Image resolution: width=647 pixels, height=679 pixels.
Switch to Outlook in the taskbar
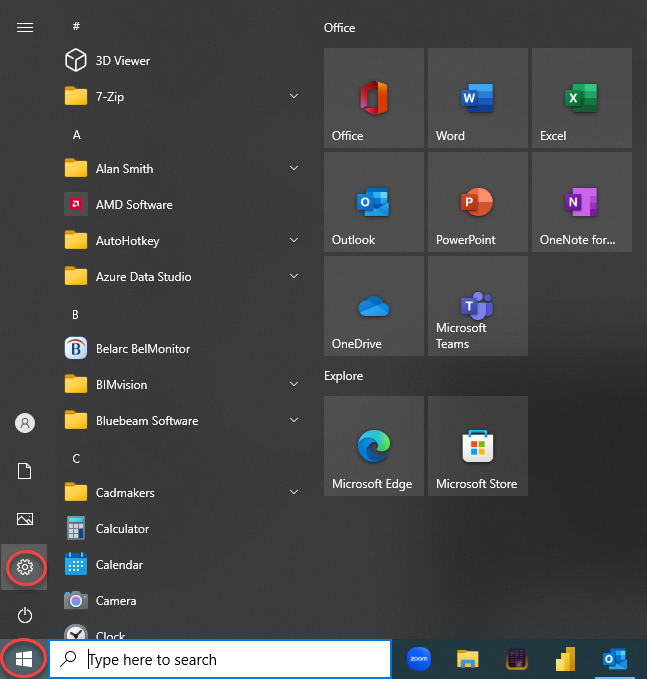coord(615,659)
